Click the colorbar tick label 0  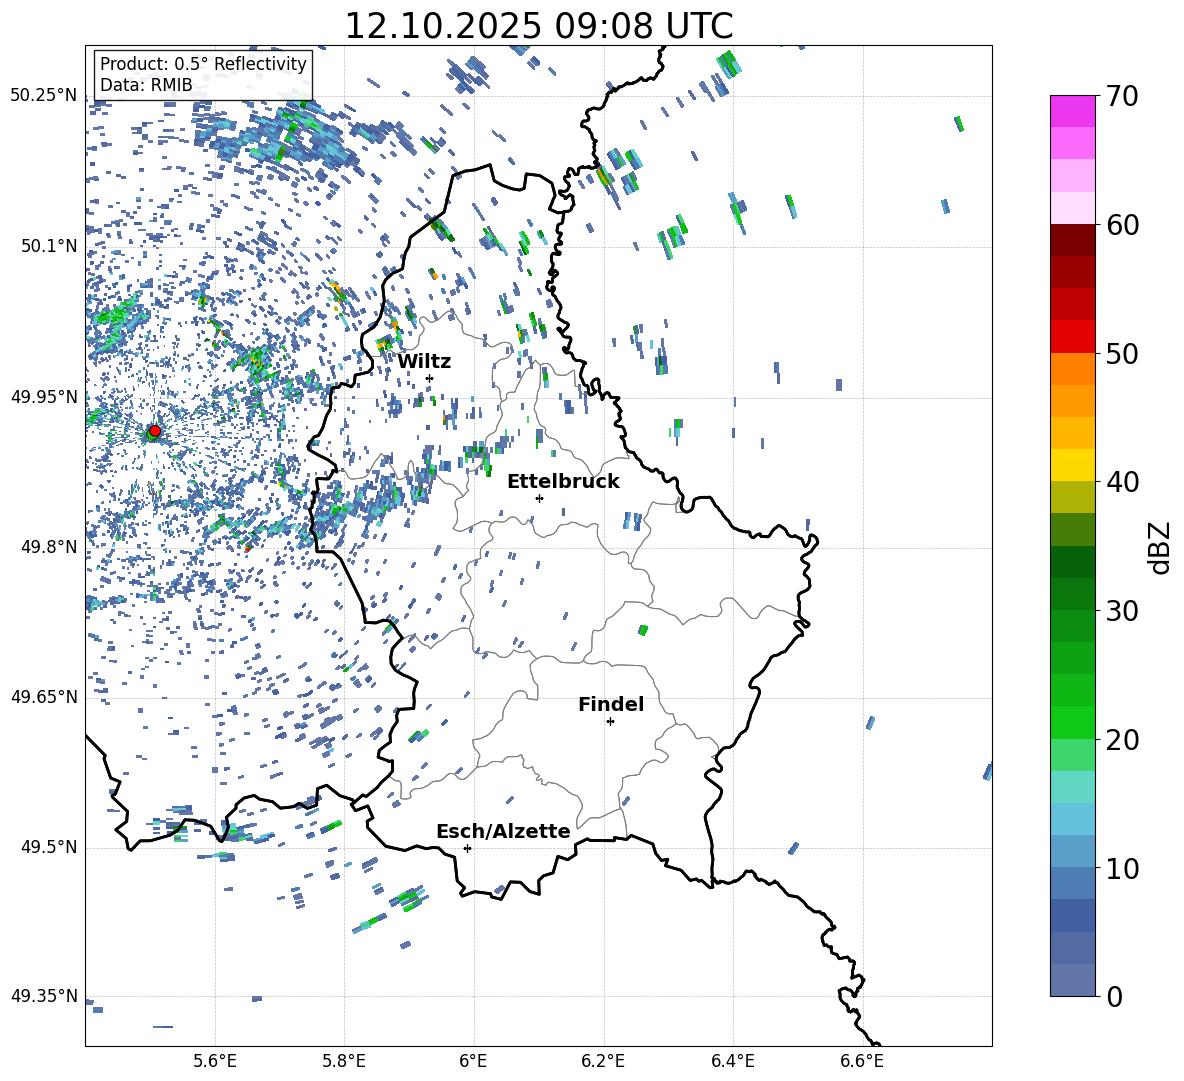(x=1113, y=996)
